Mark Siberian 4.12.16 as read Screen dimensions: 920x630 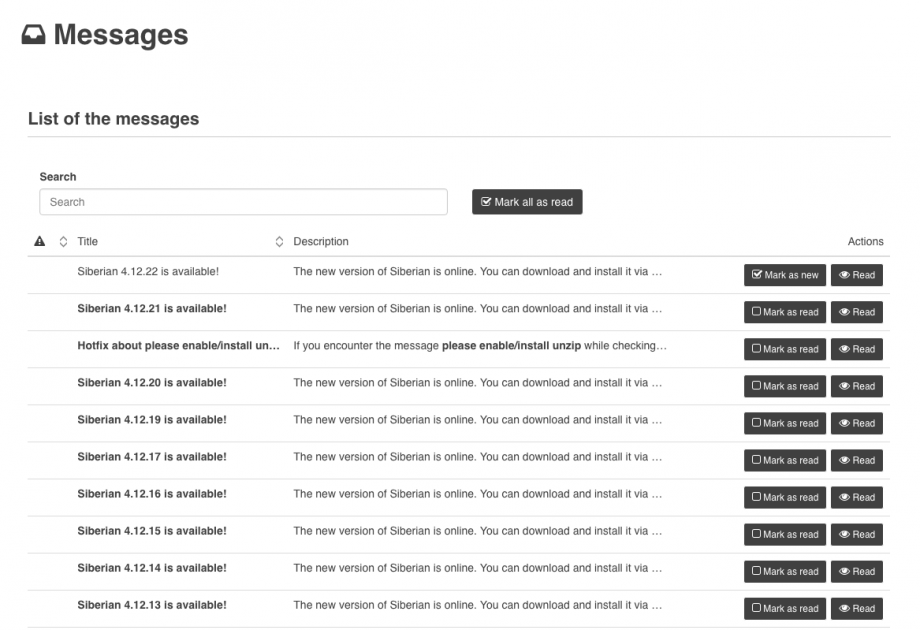pos(784,497)
